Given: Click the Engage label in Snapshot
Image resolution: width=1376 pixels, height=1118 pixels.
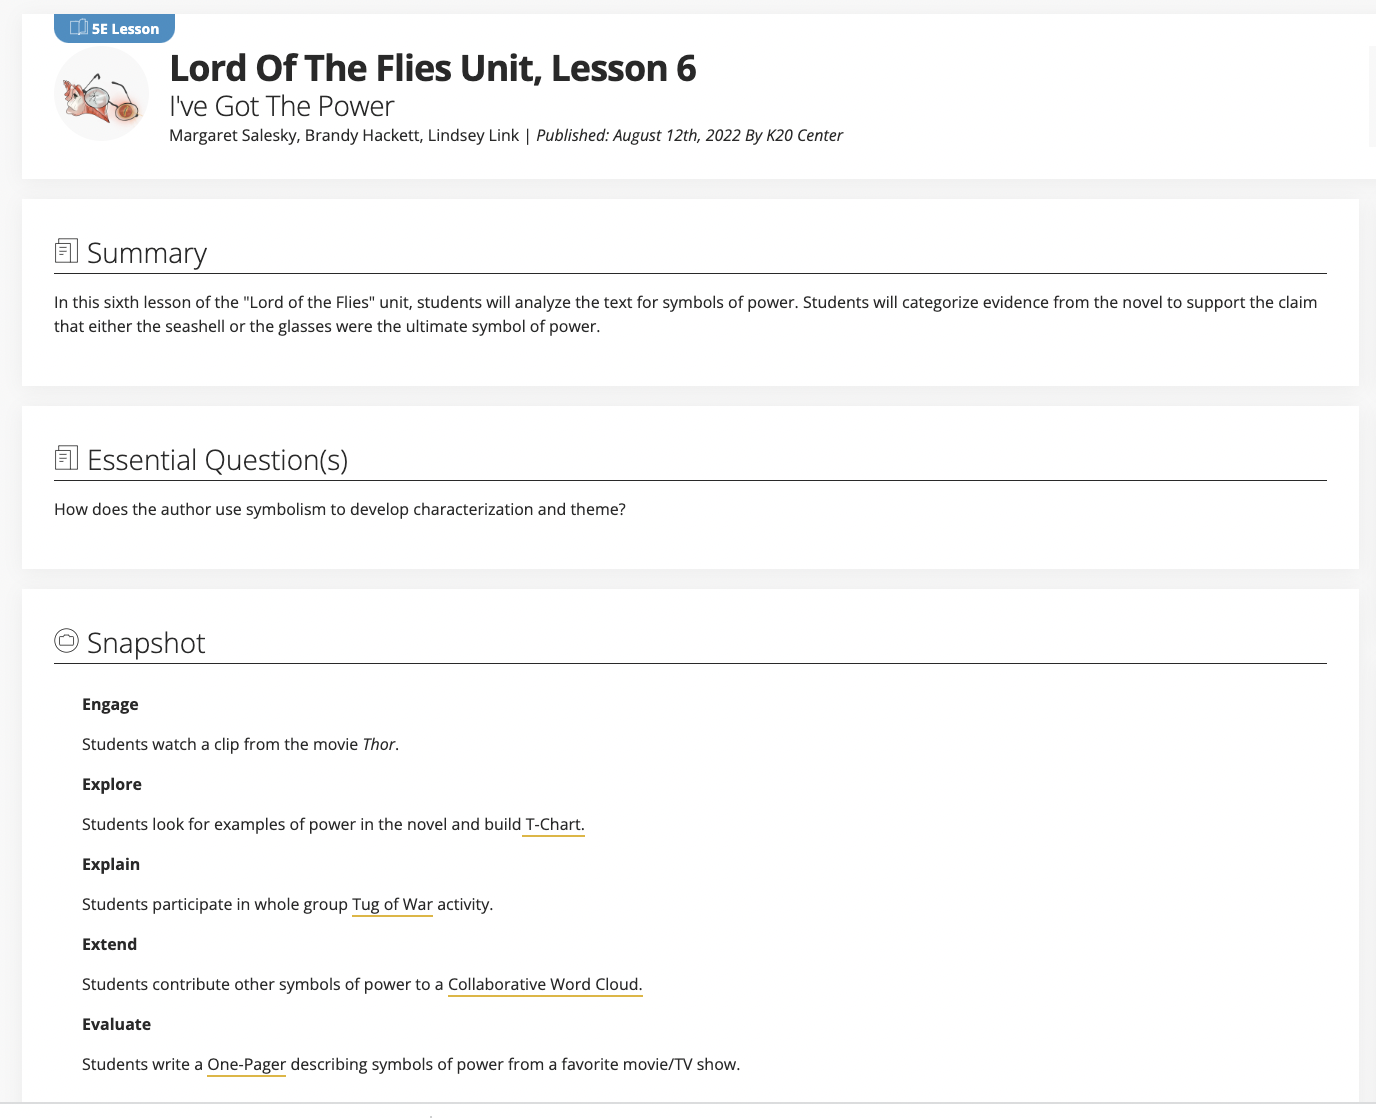Looking at the screenshot, I should 110,704.
